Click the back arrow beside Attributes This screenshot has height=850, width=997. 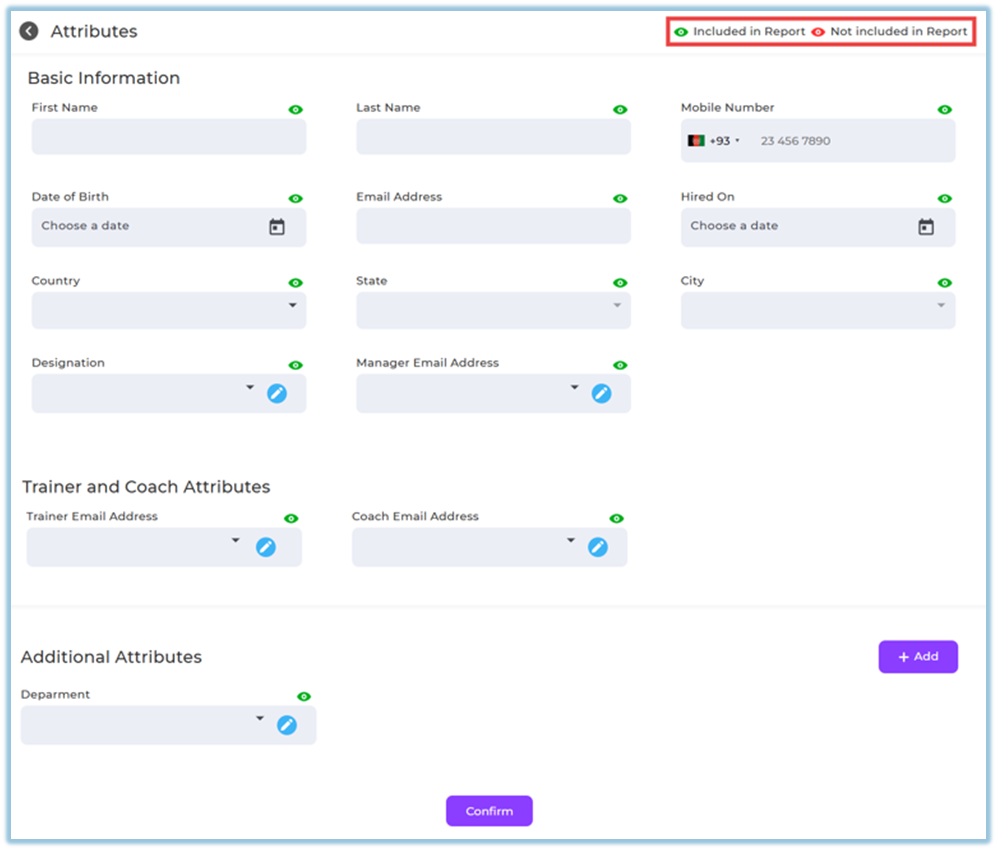click(x=29, y=31)
